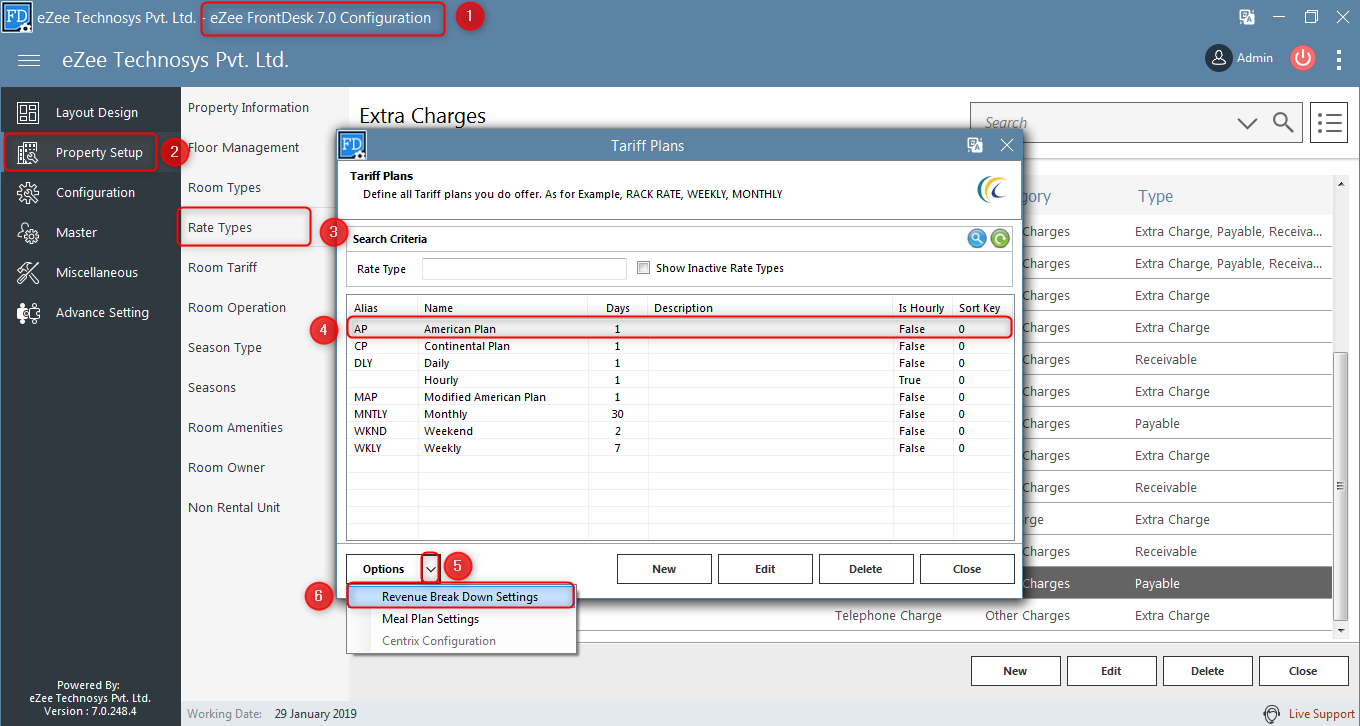
Task: Open Property Information submenu item
Action: pos(248,108)
